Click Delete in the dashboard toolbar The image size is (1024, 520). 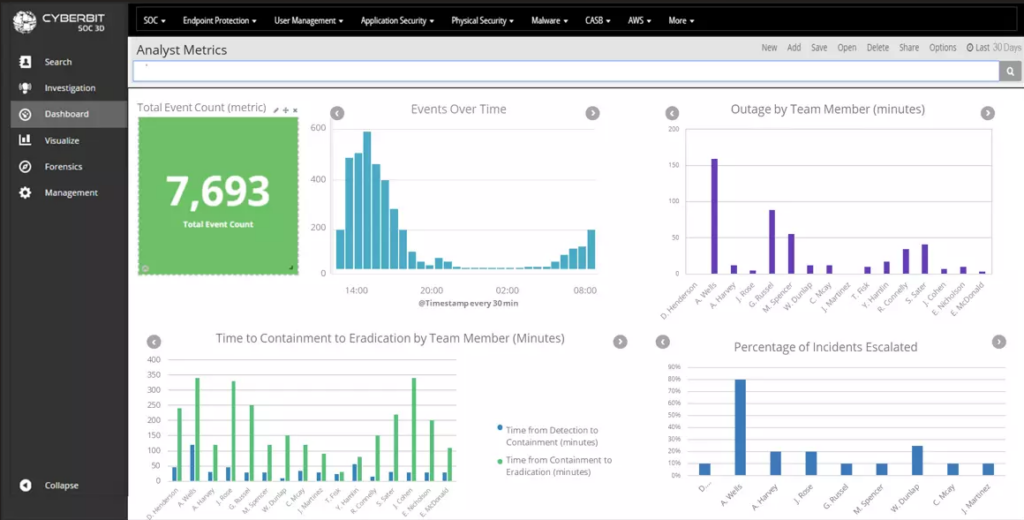coord(878,48)
